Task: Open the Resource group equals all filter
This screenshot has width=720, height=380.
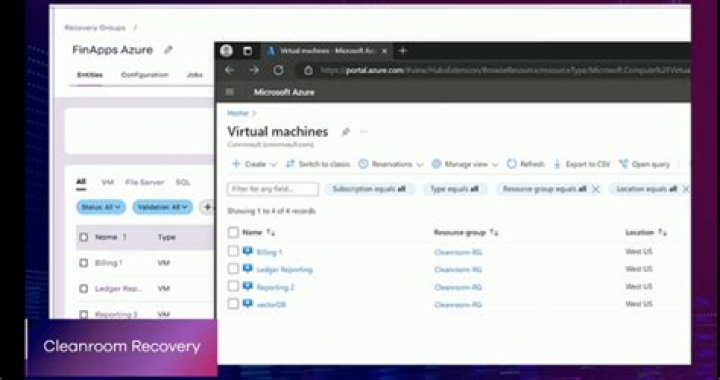Action: click(544, 189)
